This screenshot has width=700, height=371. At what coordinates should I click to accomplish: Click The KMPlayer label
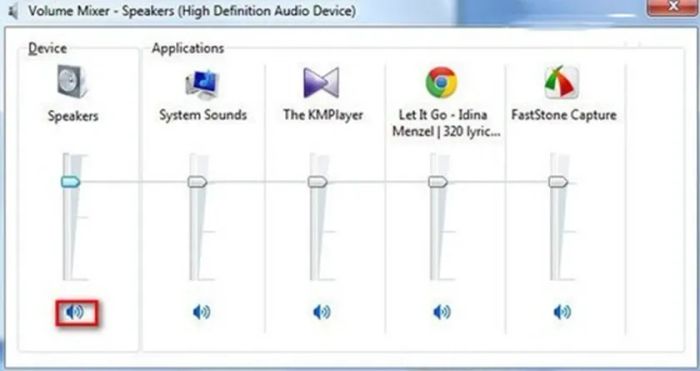[323, 115]
